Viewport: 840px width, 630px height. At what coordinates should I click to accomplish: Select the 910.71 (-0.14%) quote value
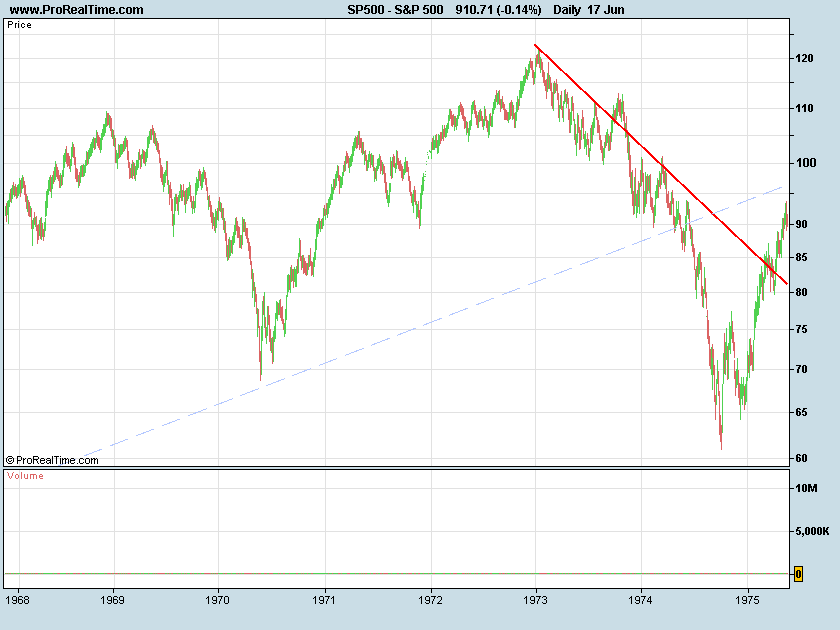pyautogui.click(x=498, y=10)
